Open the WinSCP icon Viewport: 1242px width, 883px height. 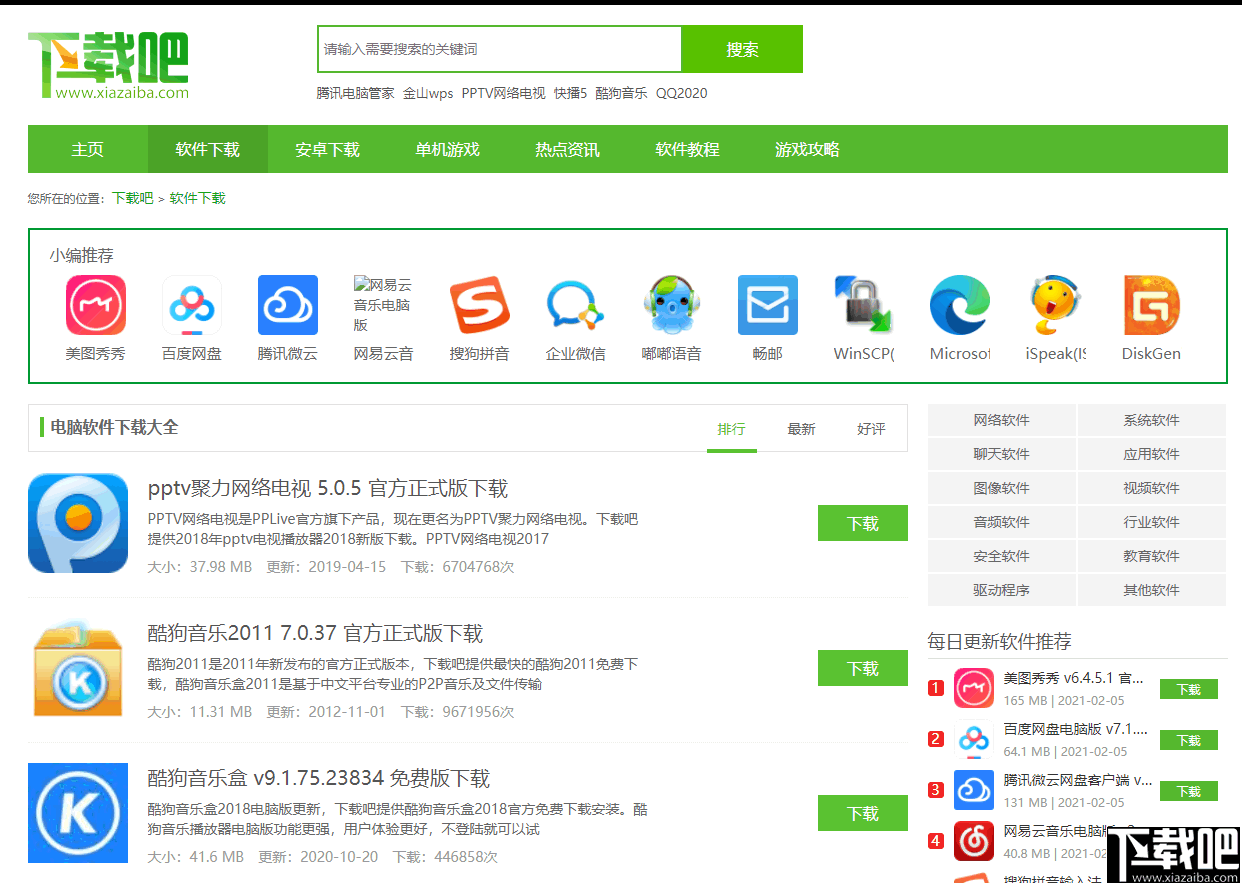tap(863, 305)
